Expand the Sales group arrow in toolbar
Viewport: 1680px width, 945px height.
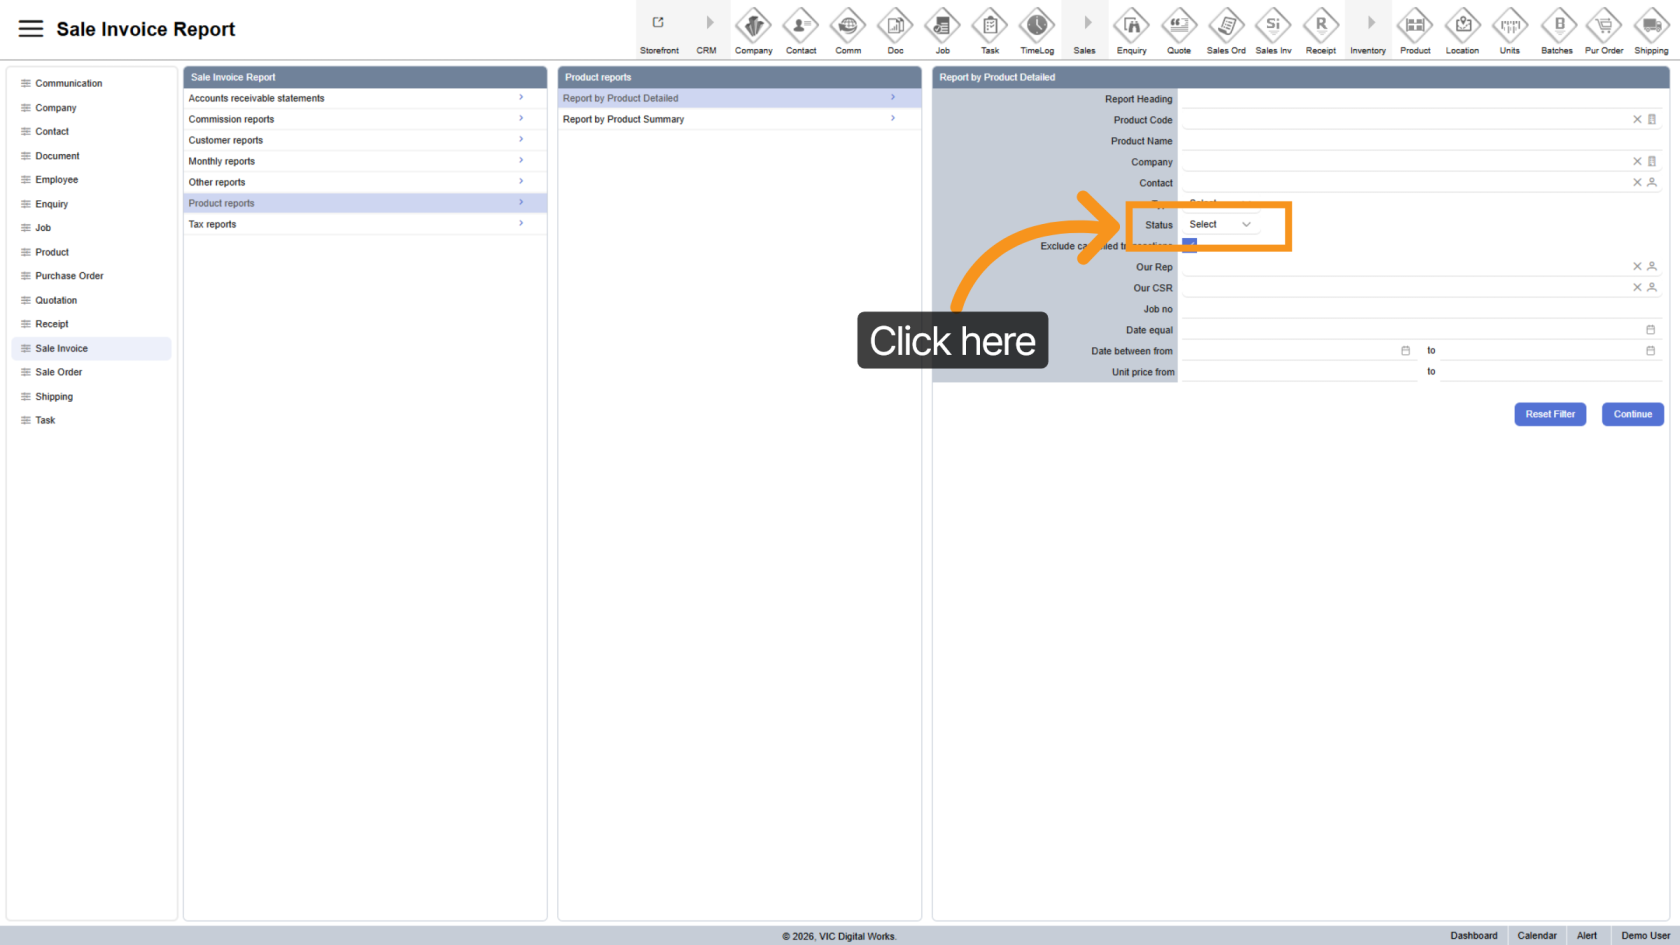point(1087,23)
